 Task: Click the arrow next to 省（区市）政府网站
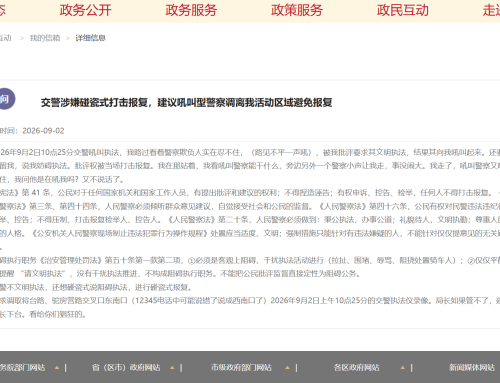click(x=172, y=368)
